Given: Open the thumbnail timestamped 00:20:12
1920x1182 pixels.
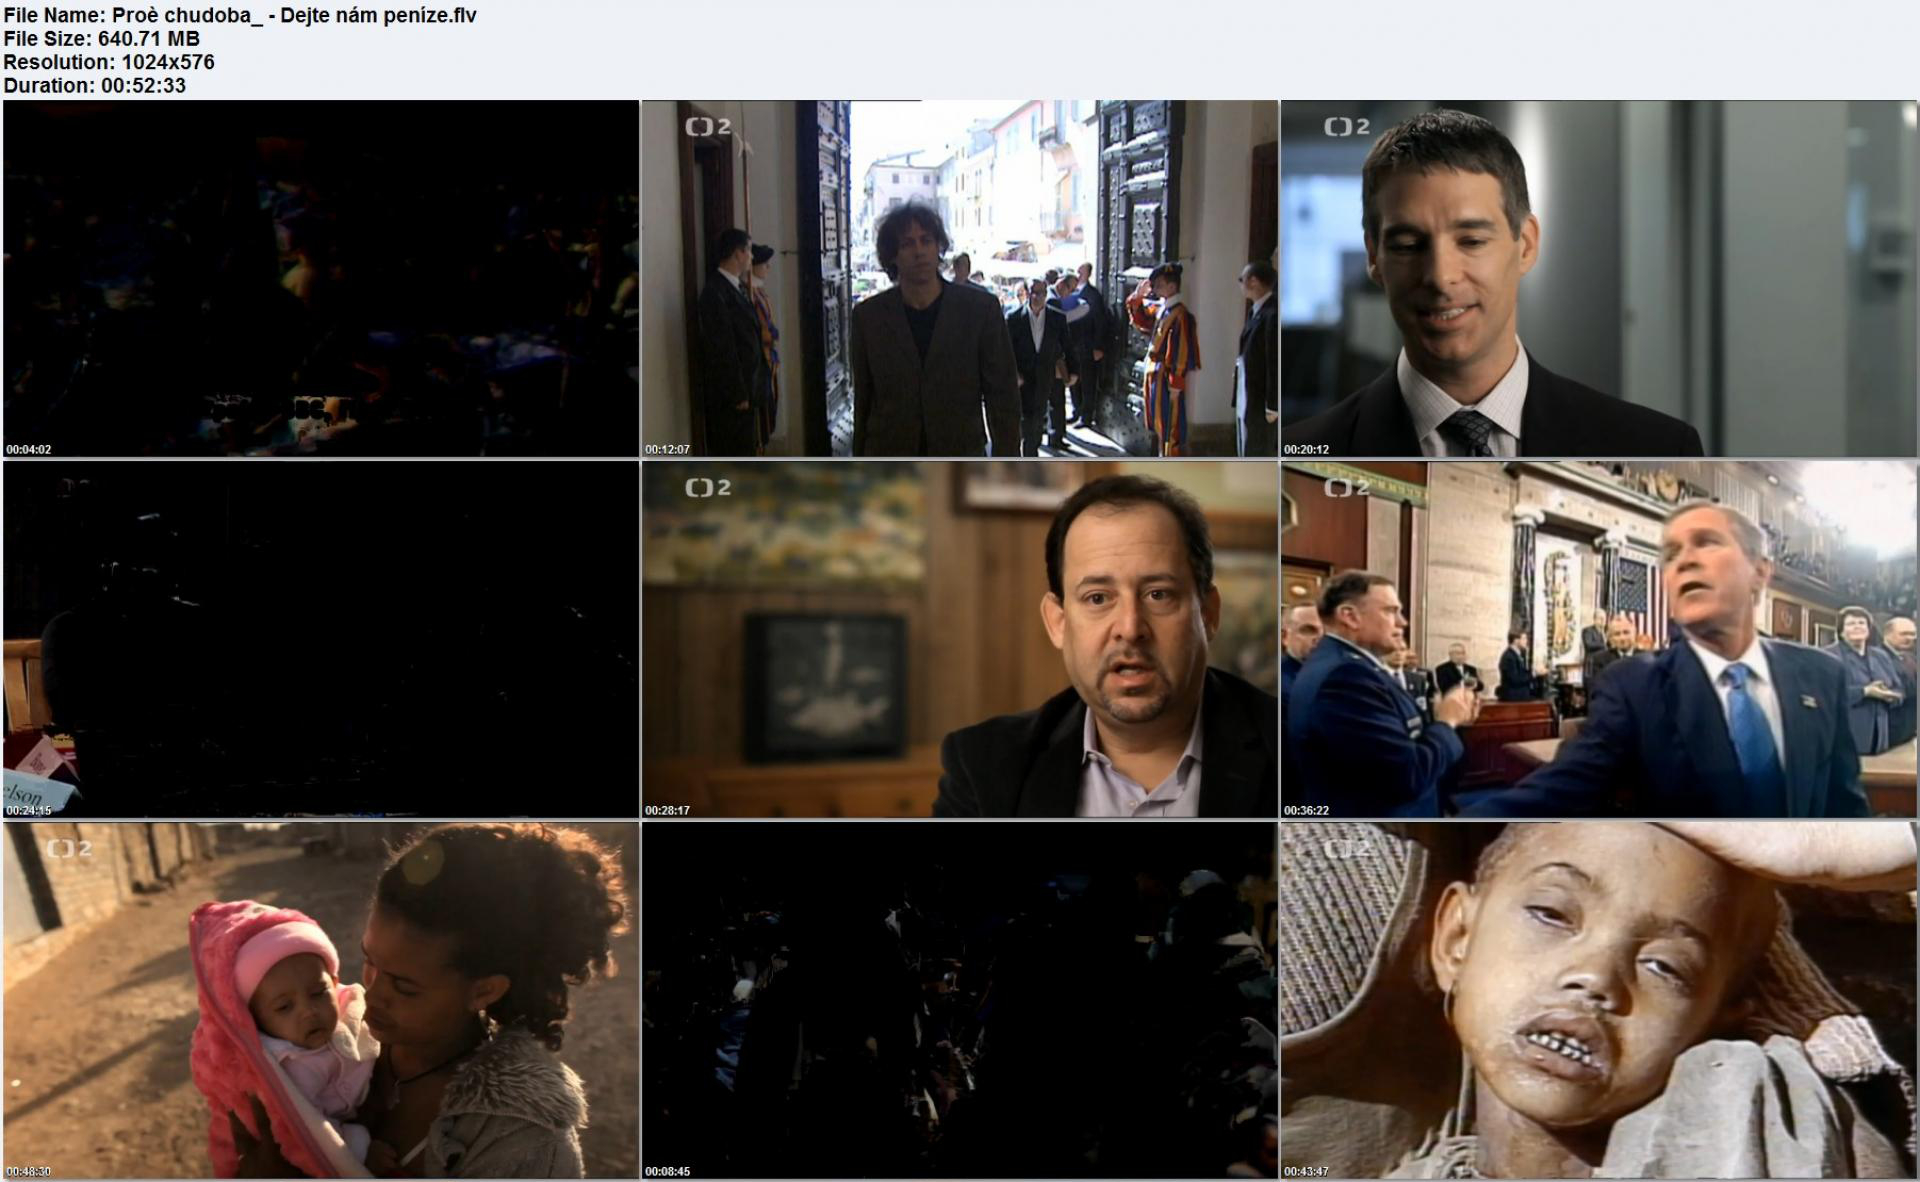Looking at the screenshot, I should pos(1599,278).
